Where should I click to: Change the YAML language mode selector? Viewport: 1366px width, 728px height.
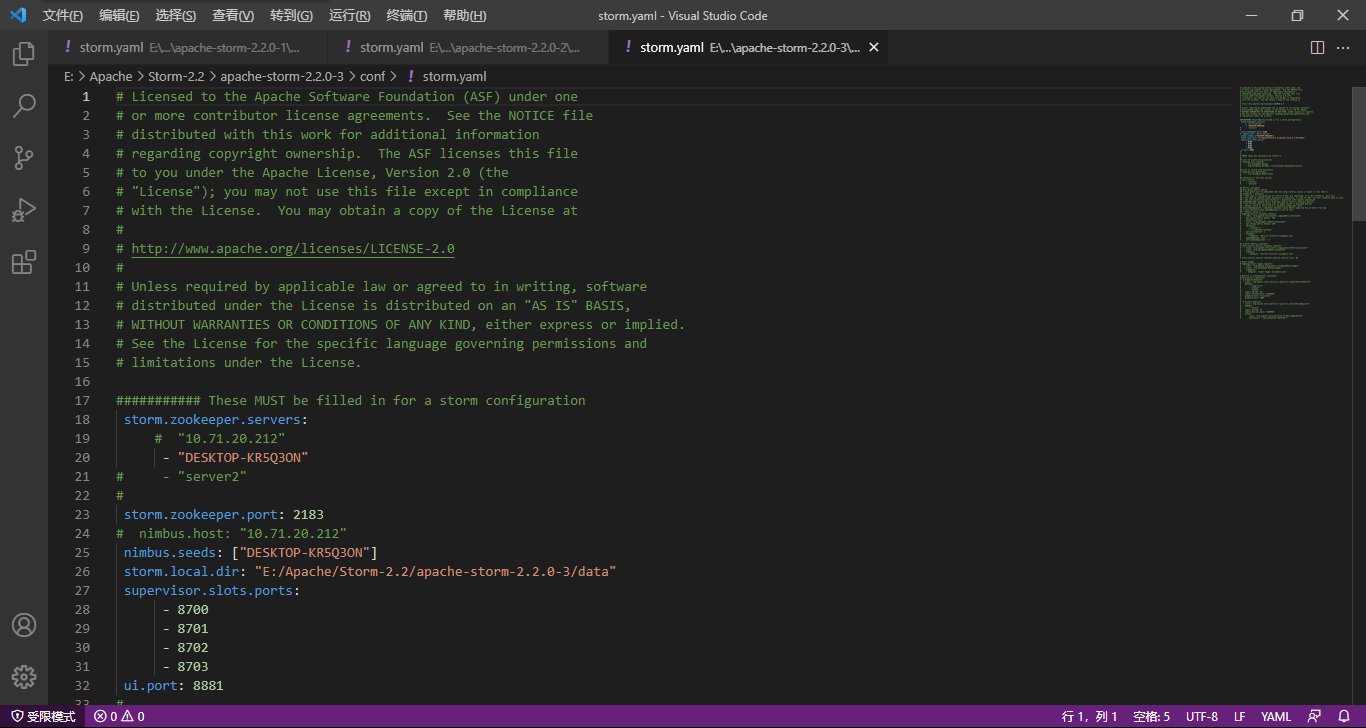[x=1276, y=716]
